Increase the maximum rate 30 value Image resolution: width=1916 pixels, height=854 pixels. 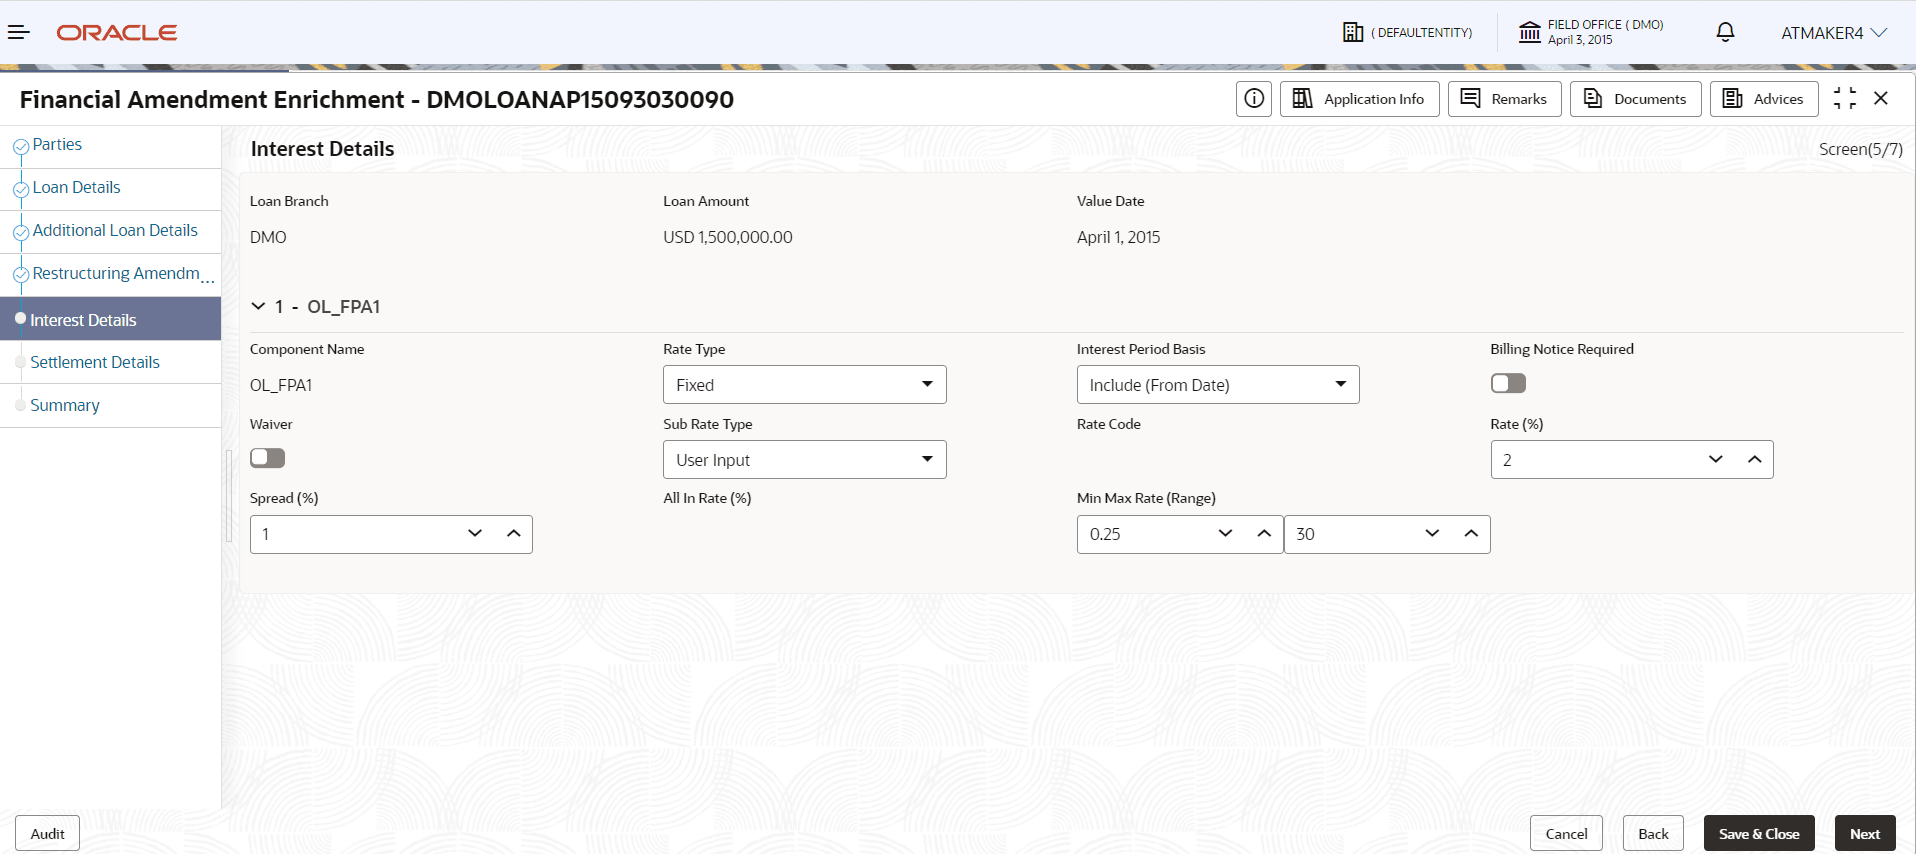click(1471, 534)
